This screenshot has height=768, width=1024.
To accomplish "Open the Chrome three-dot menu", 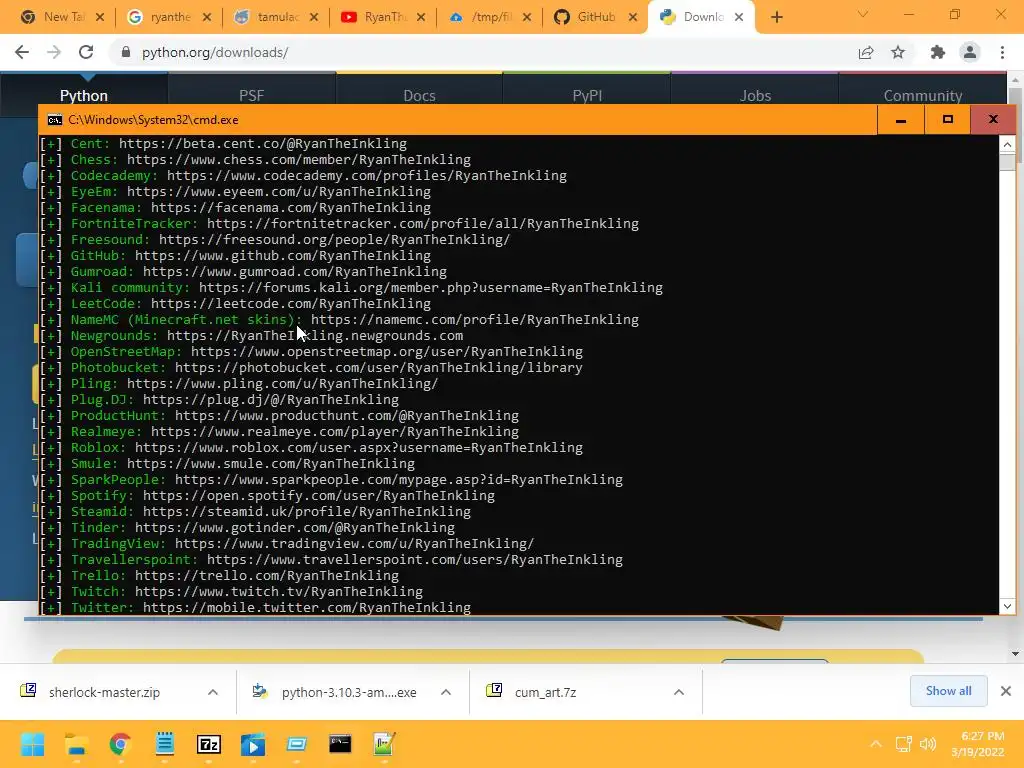I will tap(1002, 52).
